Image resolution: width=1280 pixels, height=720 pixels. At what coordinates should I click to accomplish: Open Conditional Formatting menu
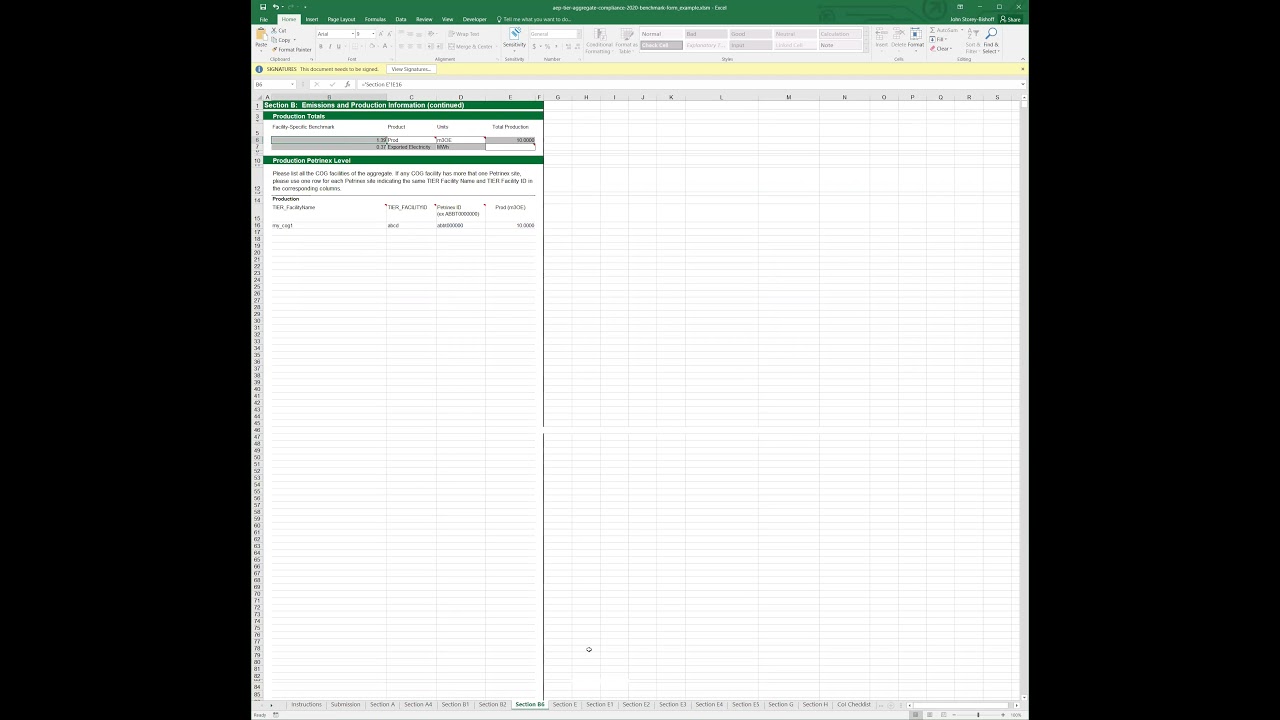click(x=599, y=40)
